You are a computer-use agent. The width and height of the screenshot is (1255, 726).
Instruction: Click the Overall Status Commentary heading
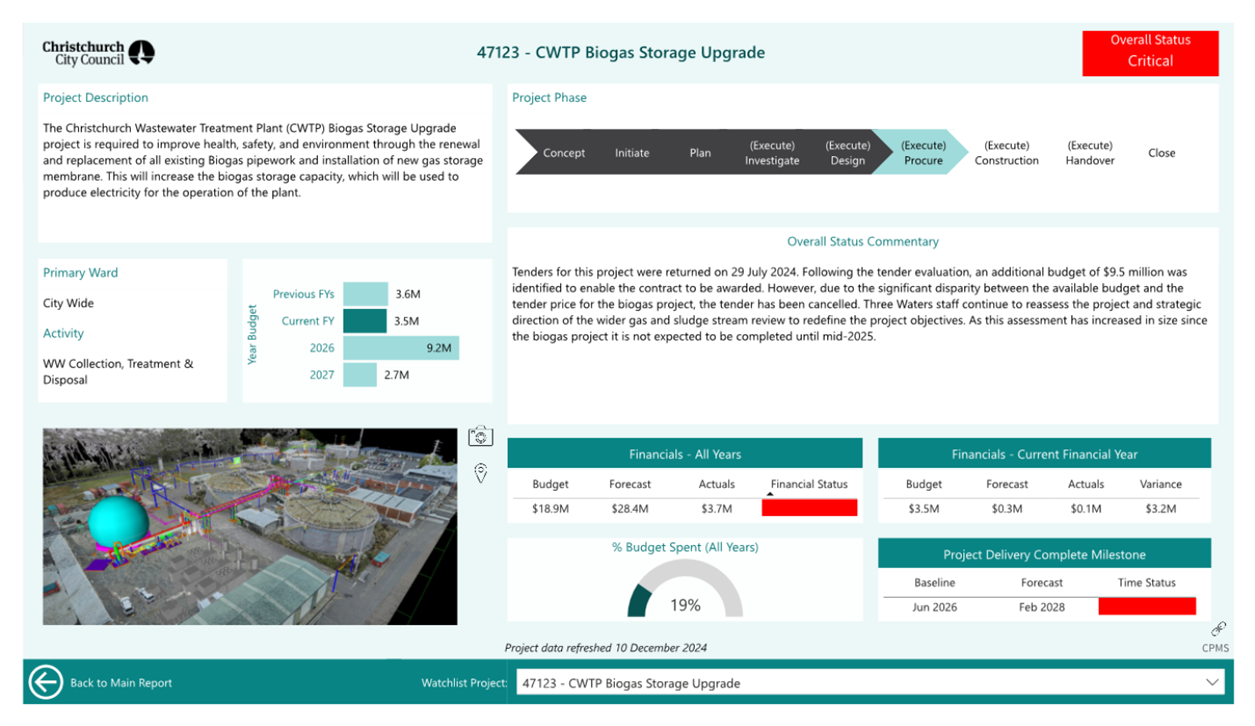(x=863, y=241)
